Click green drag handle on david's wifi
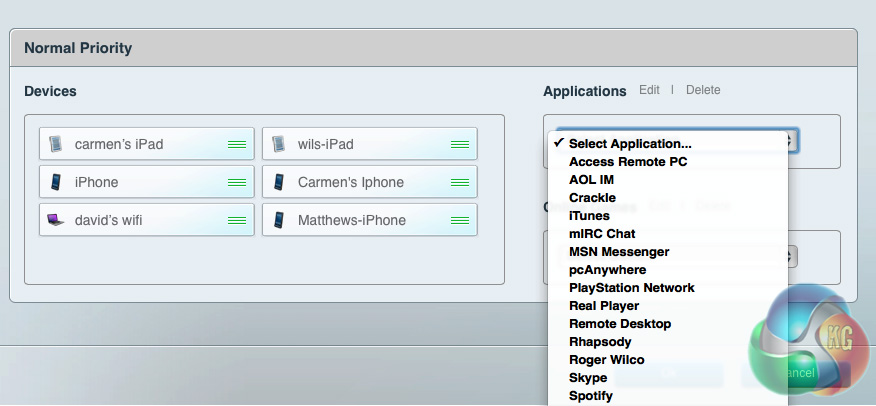876x406 pixels. click(x=237, y=221)
